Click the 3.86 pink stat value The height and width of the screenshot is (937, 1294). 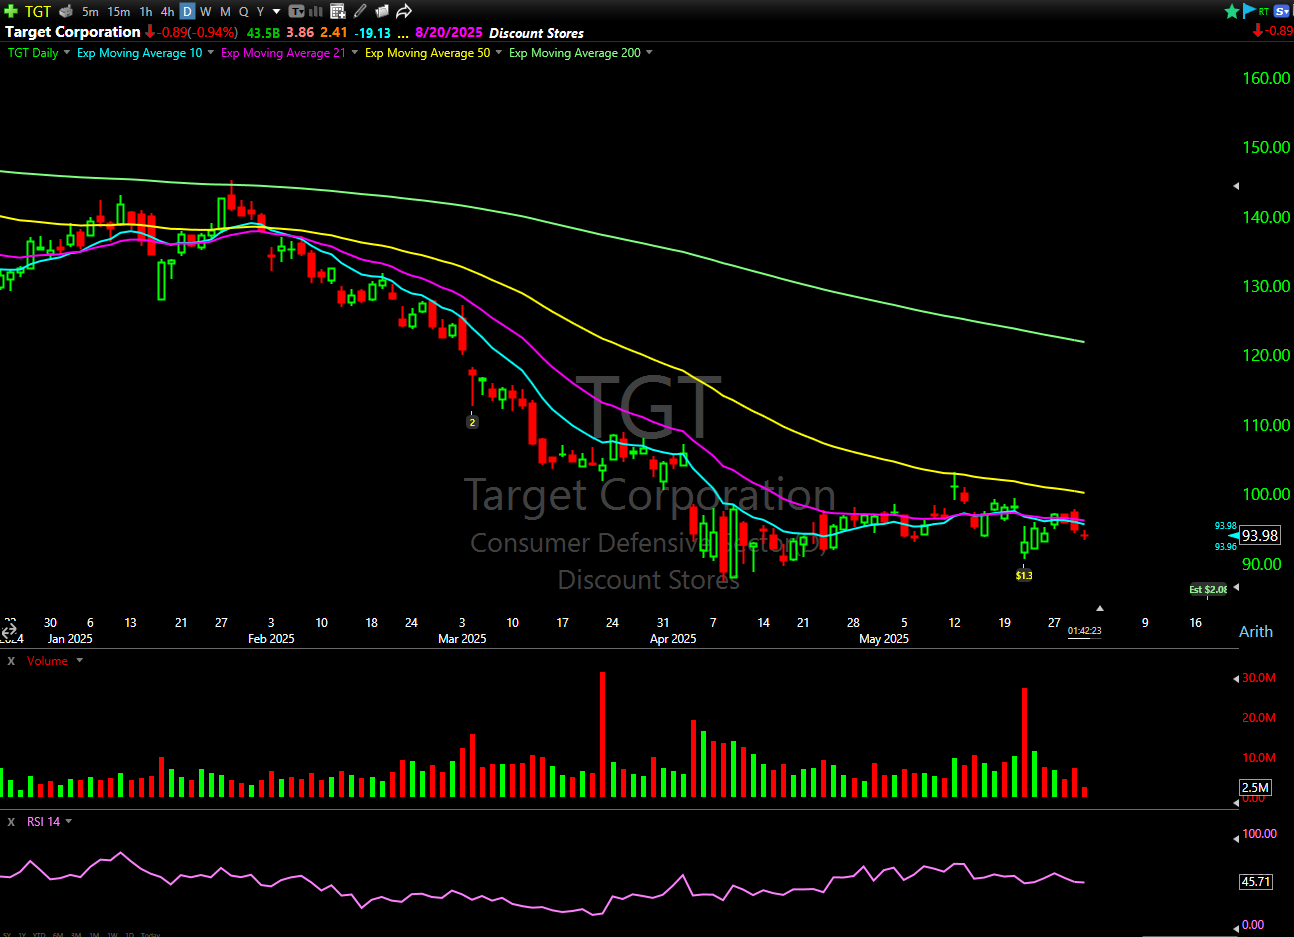[300, 33]
